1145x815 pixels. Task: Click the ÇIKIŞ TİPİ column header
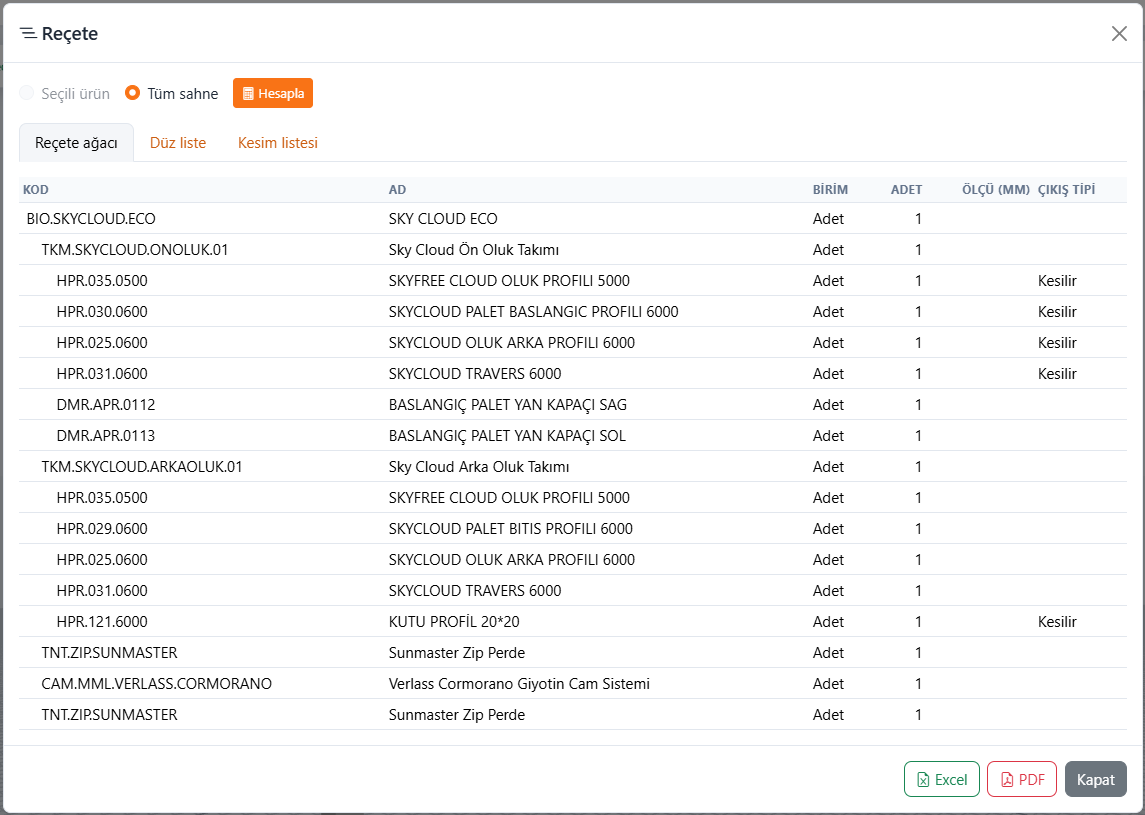(1067, 190)
